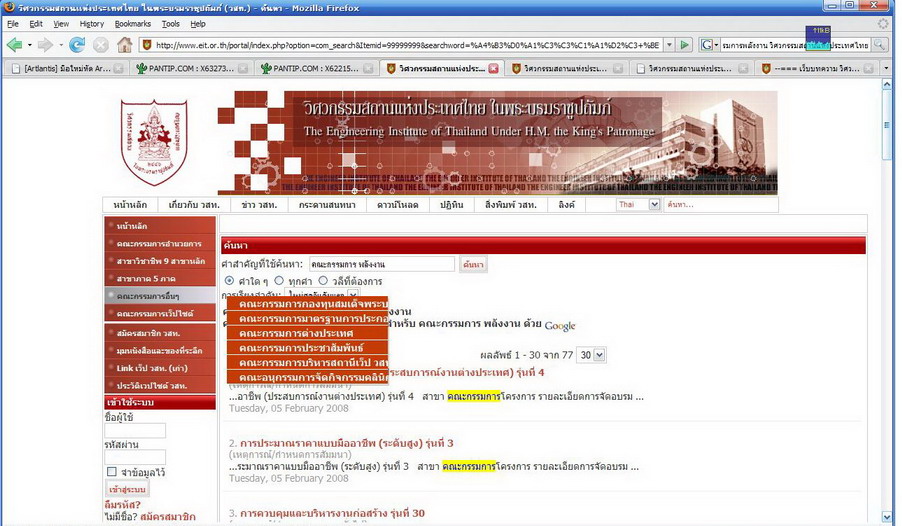Click the Forward arrow button
The width and height of the screenshot is (902, 526).
(x=44, y=44)
